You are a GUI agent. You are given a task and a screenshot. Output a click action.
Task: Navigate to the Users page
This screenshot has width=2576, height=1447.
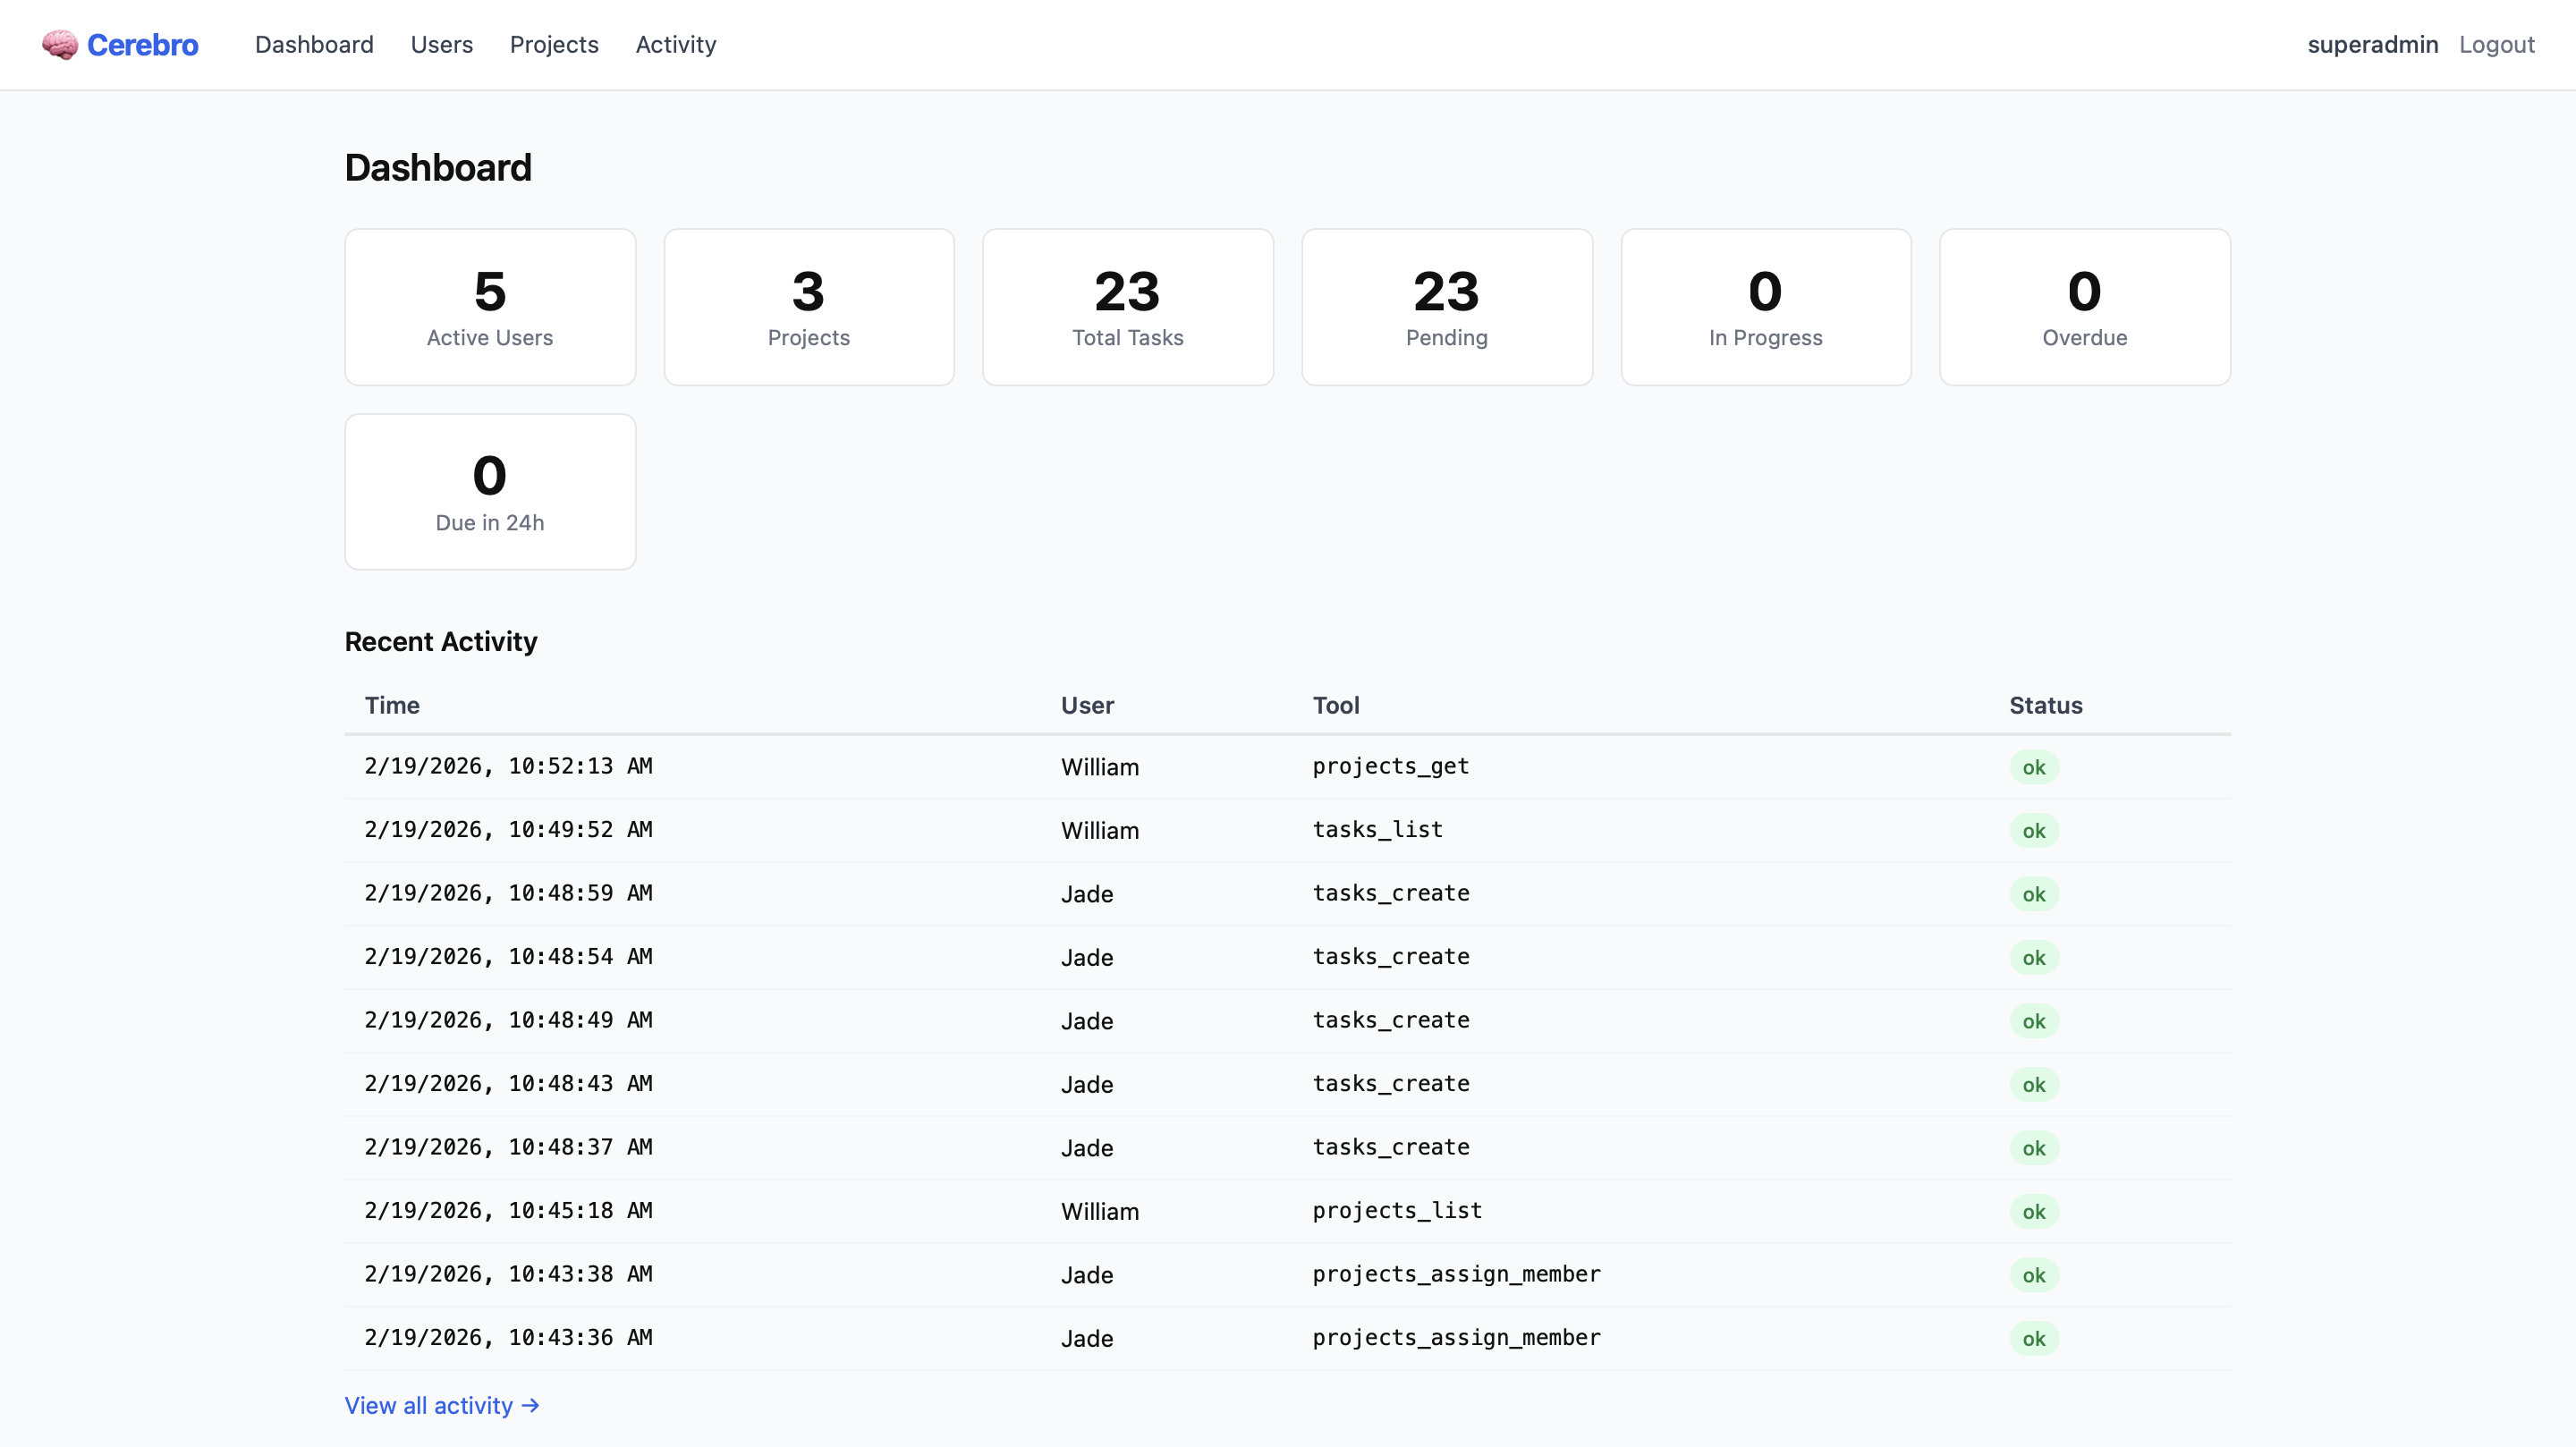441,45
